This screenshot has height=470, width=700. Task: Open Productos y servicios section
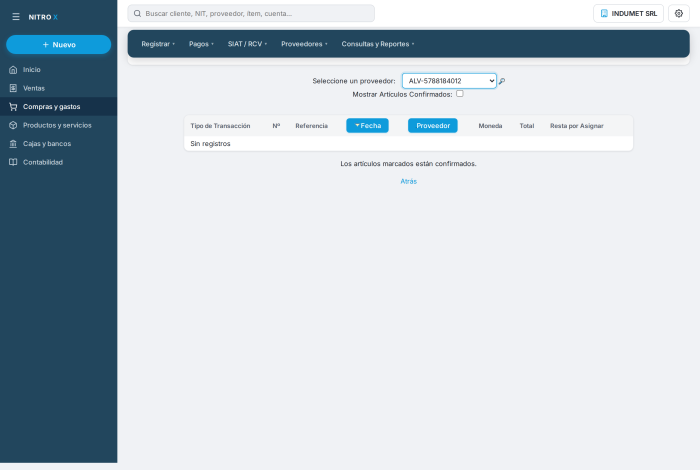click(58, 125)
